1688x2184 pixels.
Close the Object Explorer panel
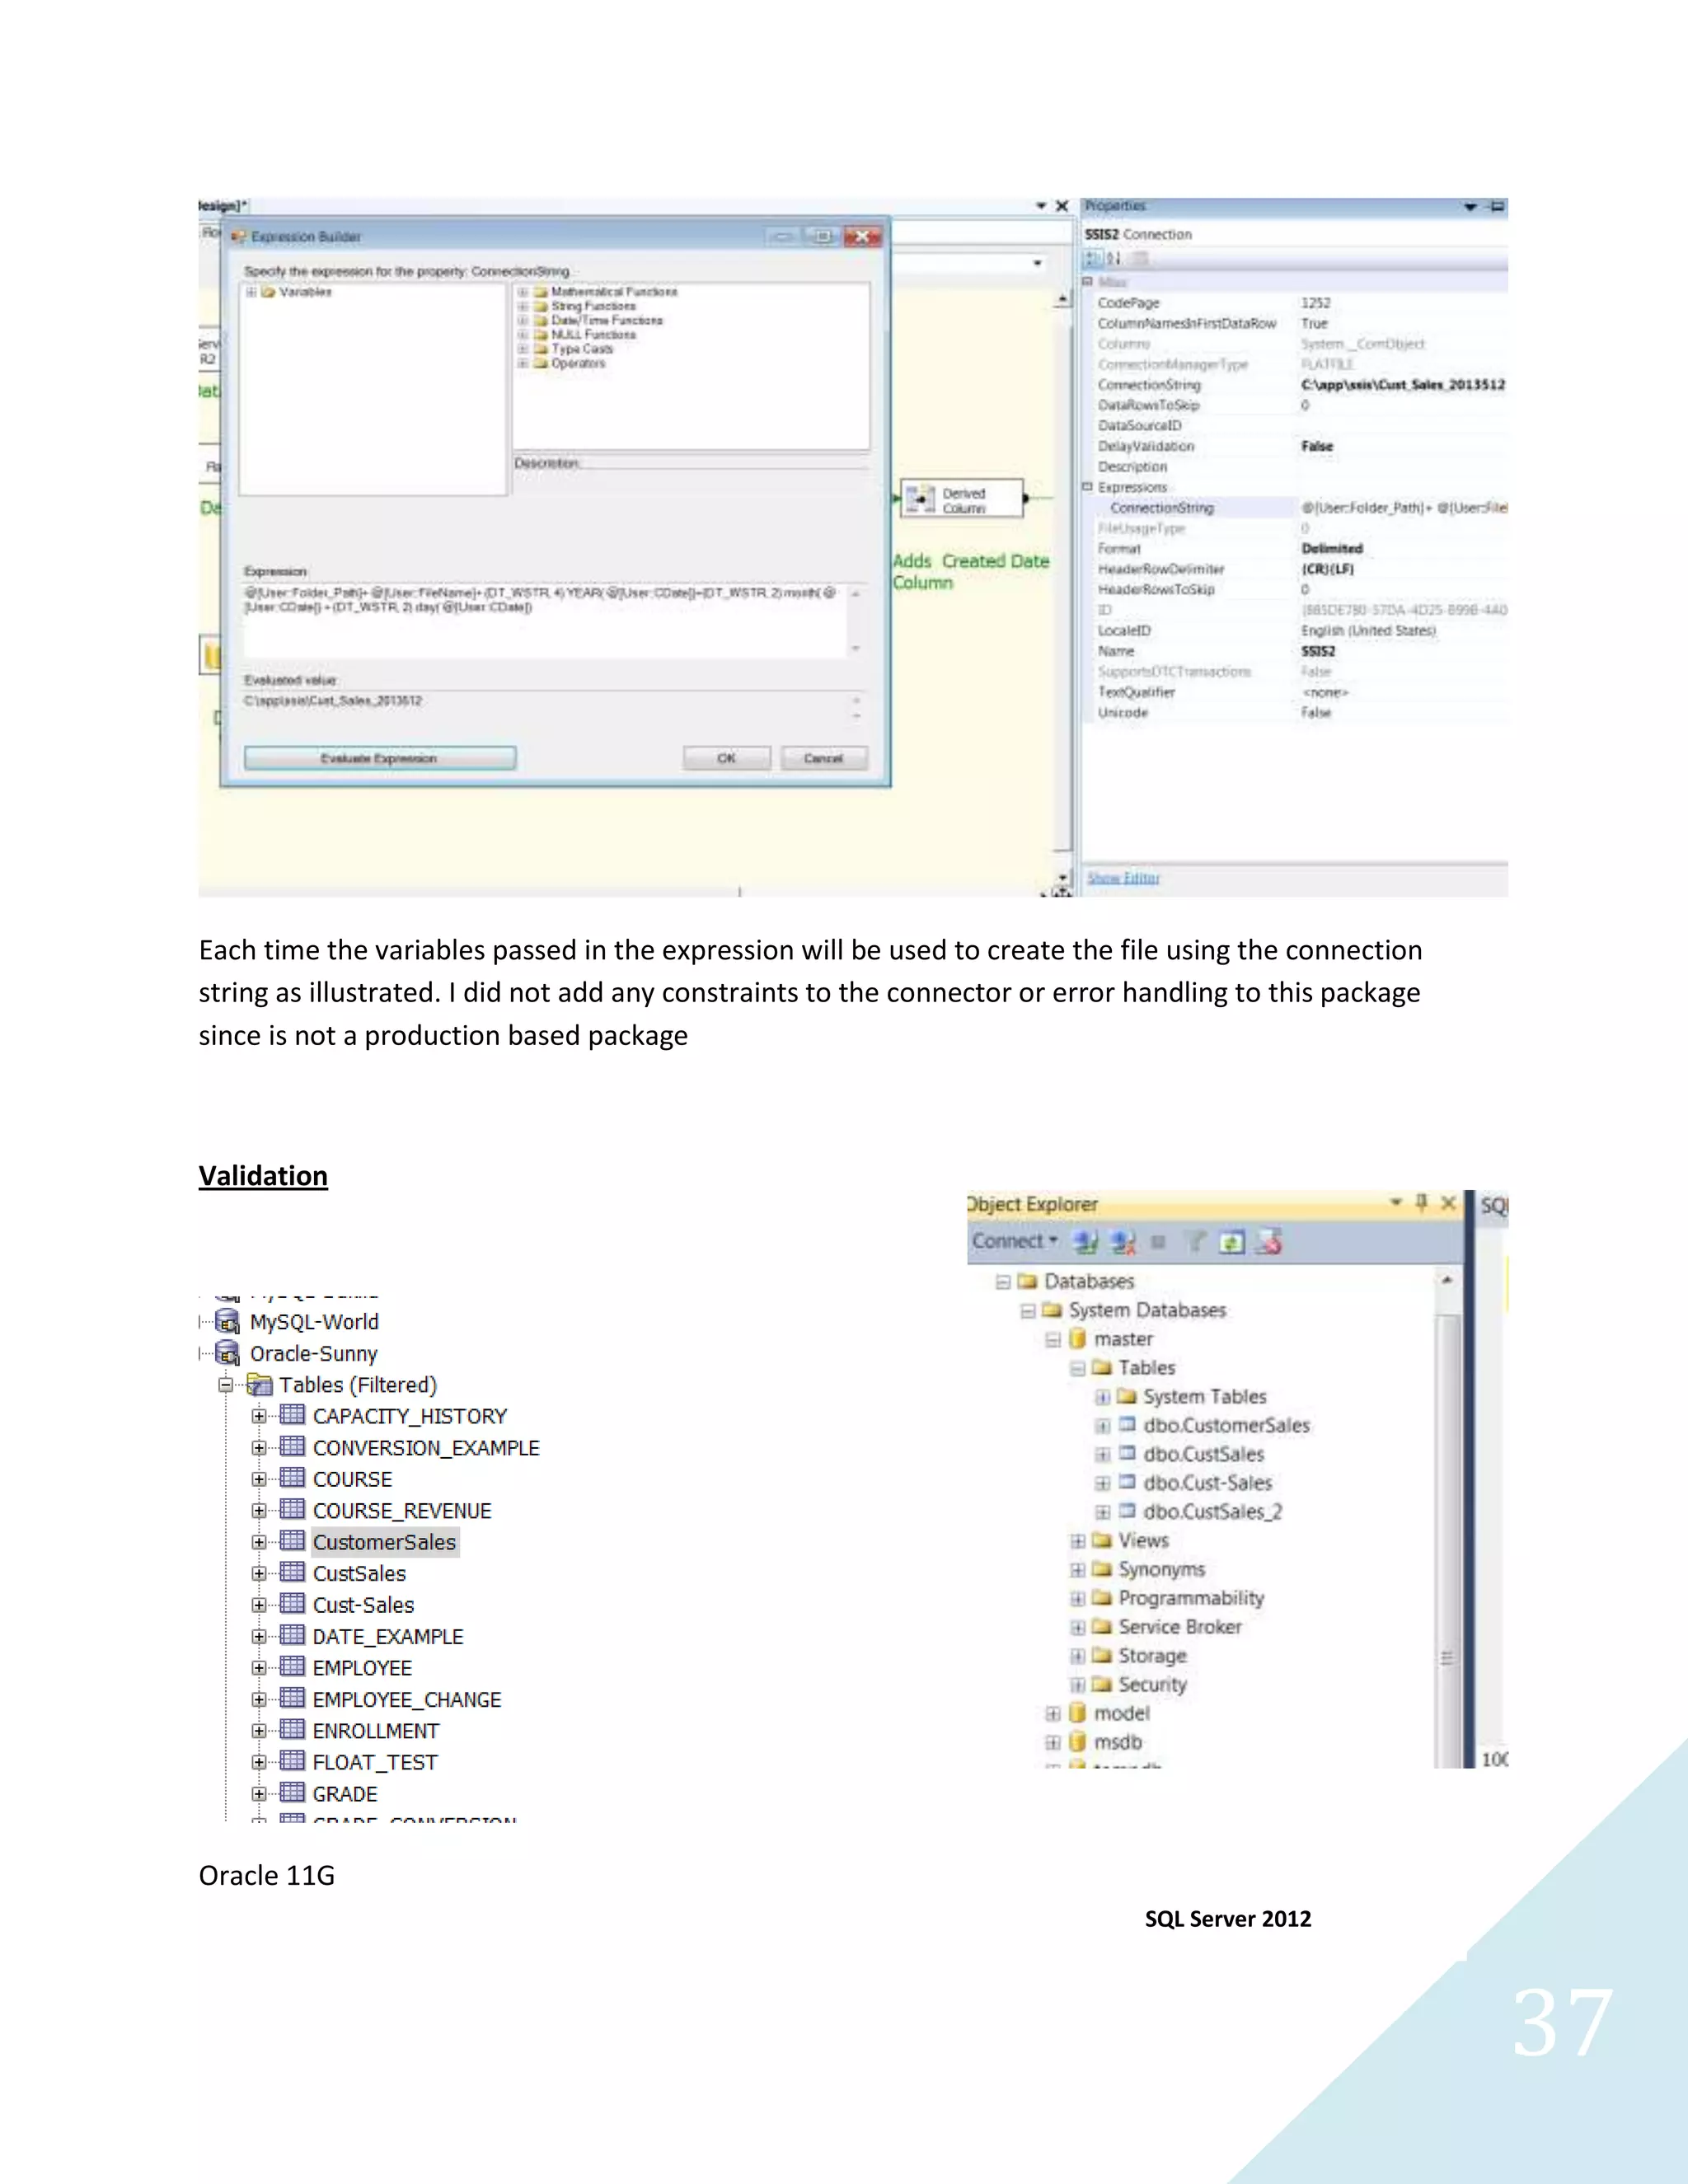click(1448, 1202)
